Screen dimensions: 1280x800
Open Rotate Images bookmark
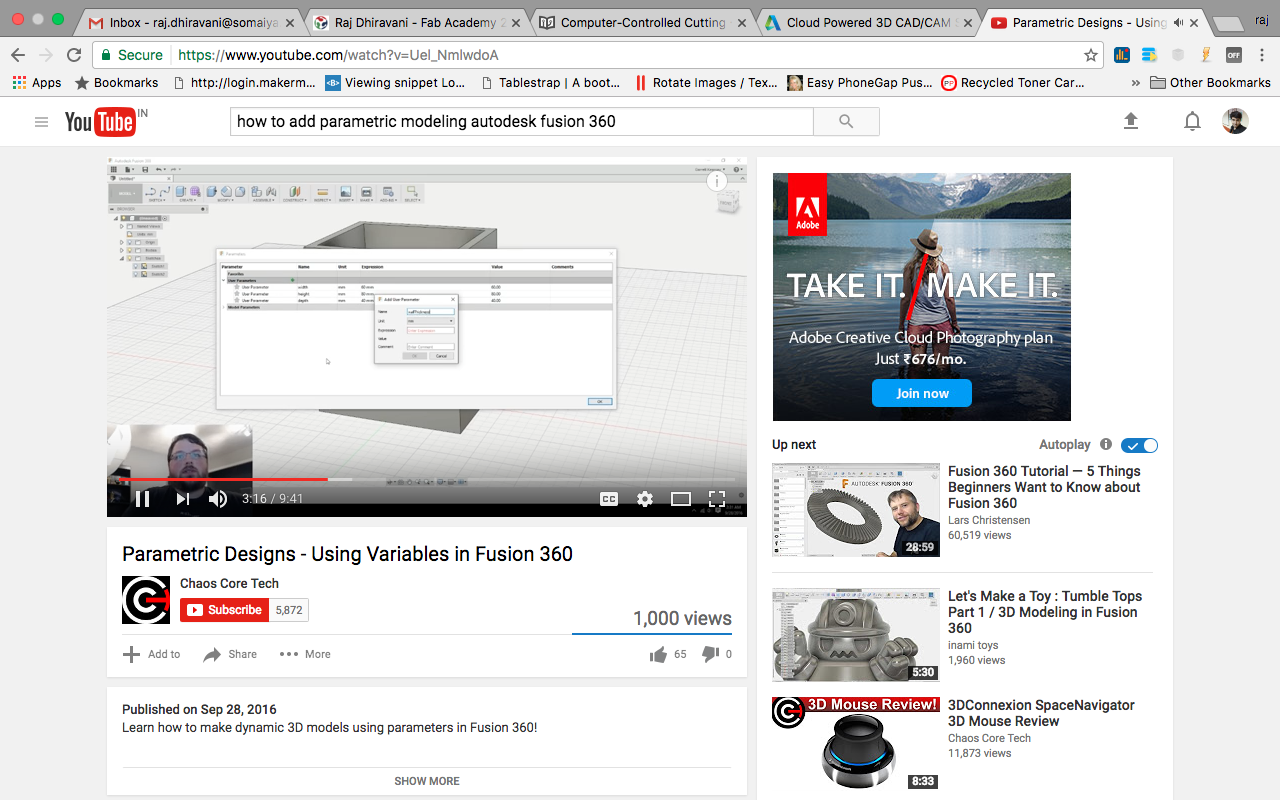coord(706,83)
